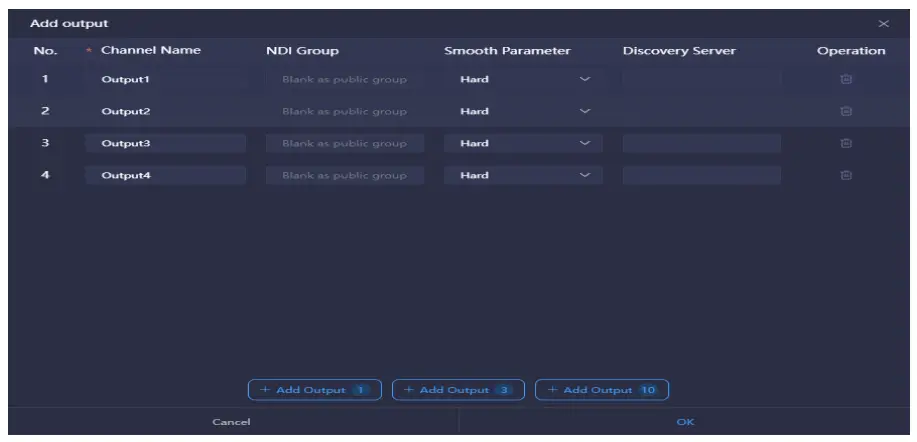Image resolution: width=917 pixels, height=442 pixels.
Task: Click the Smooth Parameter column header
Action: tap(507, 51)
